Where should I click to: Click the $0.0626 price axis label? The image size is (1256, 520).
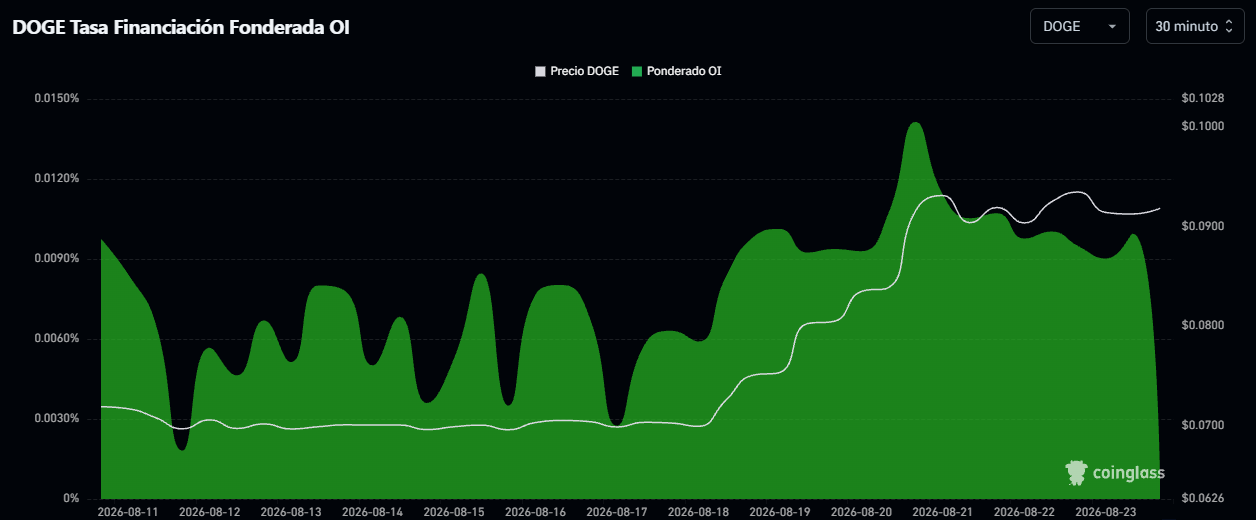1202,499
